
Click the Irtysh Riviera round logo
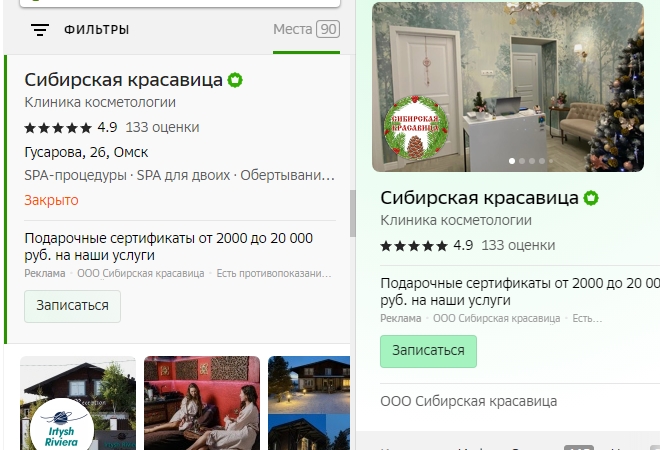click(x=62, y=426)
